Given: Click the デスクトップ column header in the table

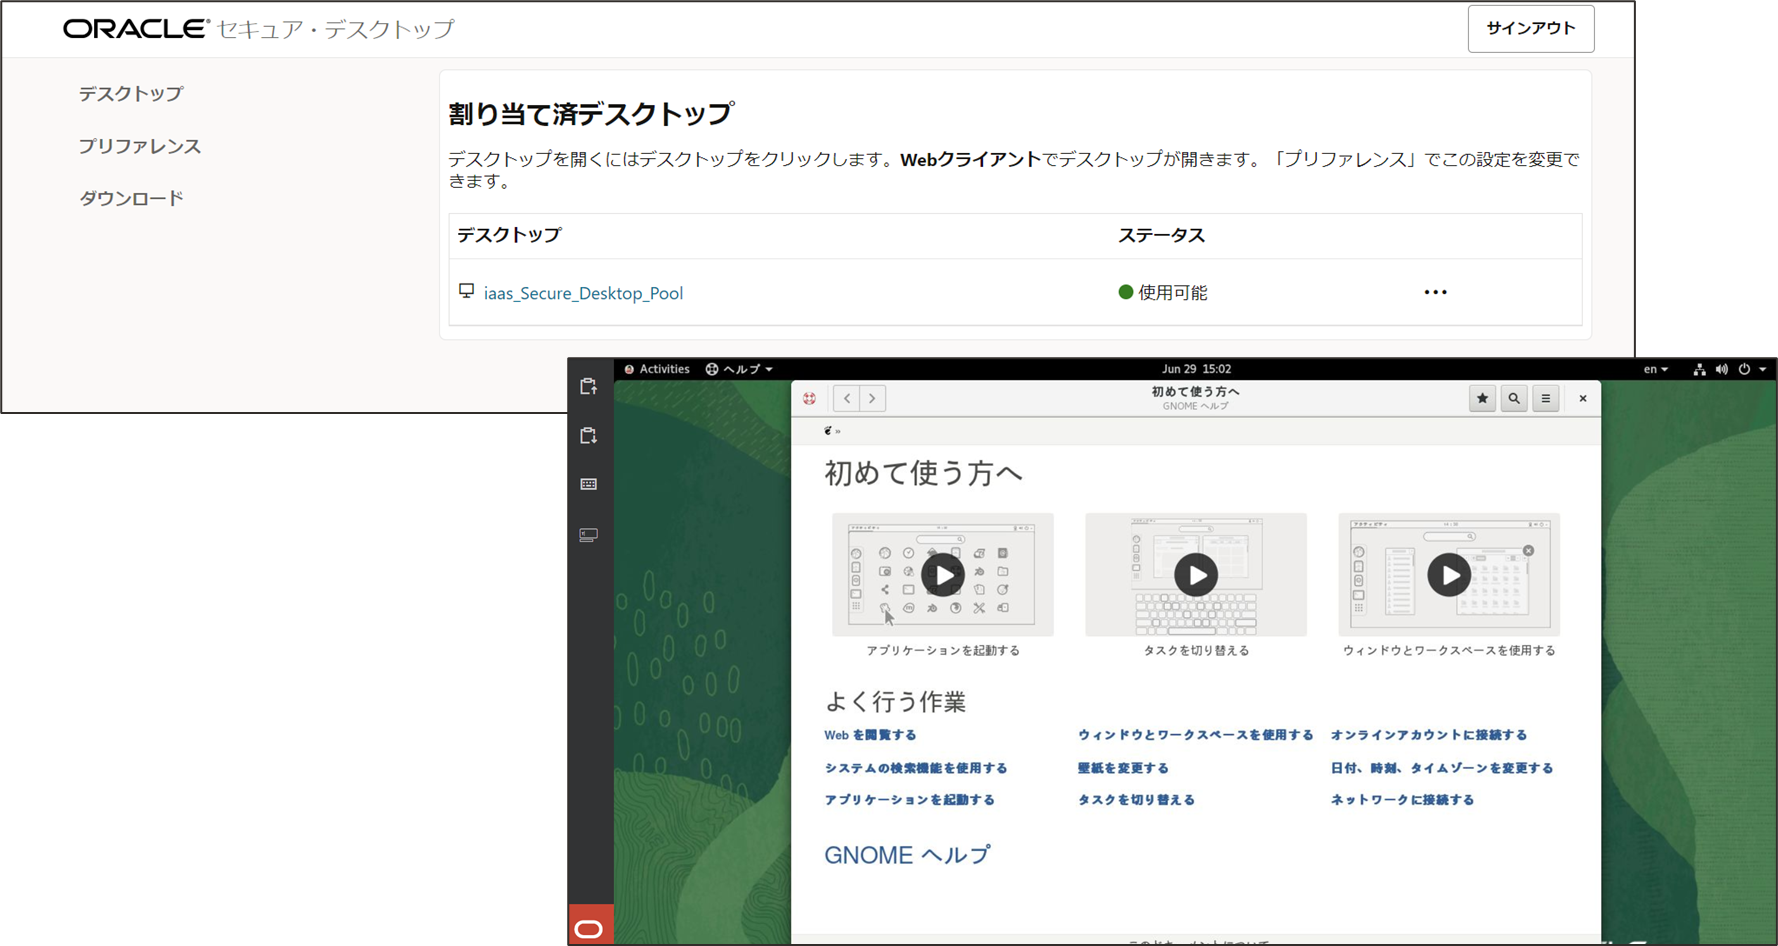Looking at the screenshot, I should [509, 236].
